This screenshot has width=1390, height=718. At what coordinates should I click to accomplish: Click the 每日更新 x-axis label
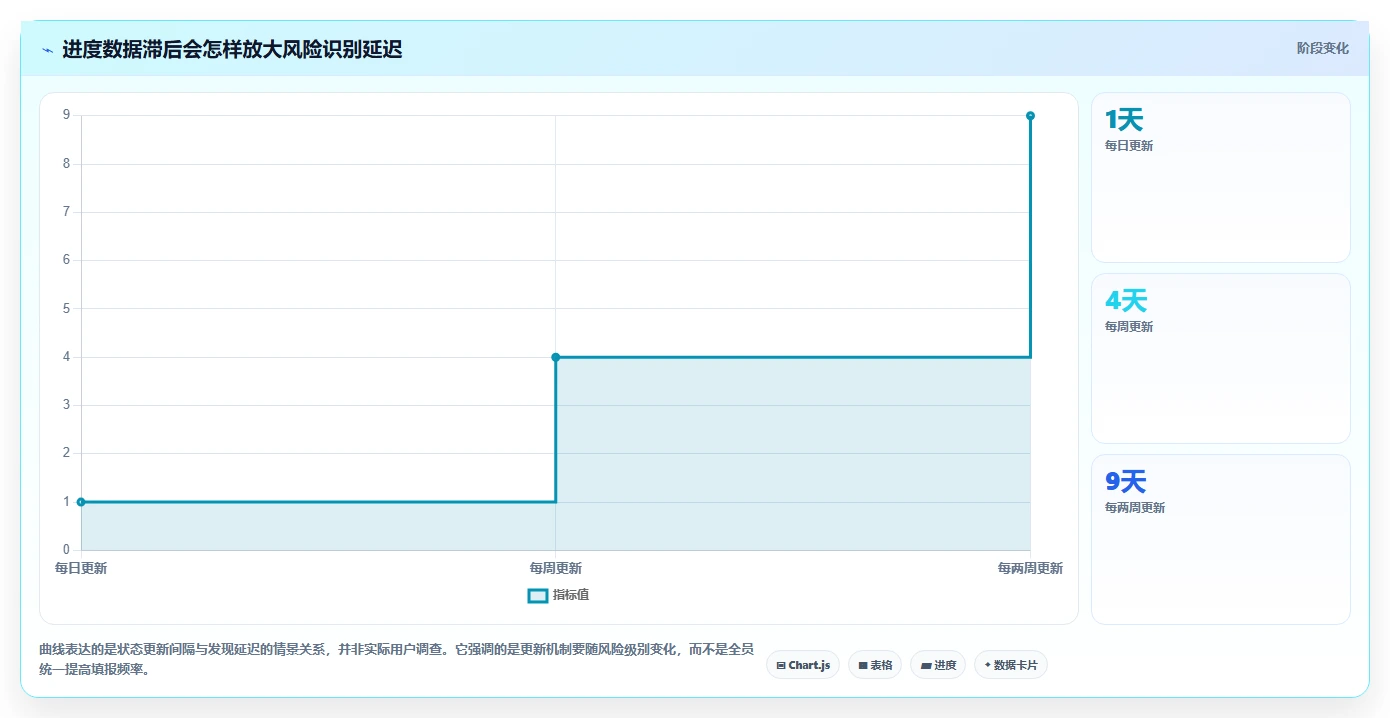pyautogui.click(x=81, y=568)
